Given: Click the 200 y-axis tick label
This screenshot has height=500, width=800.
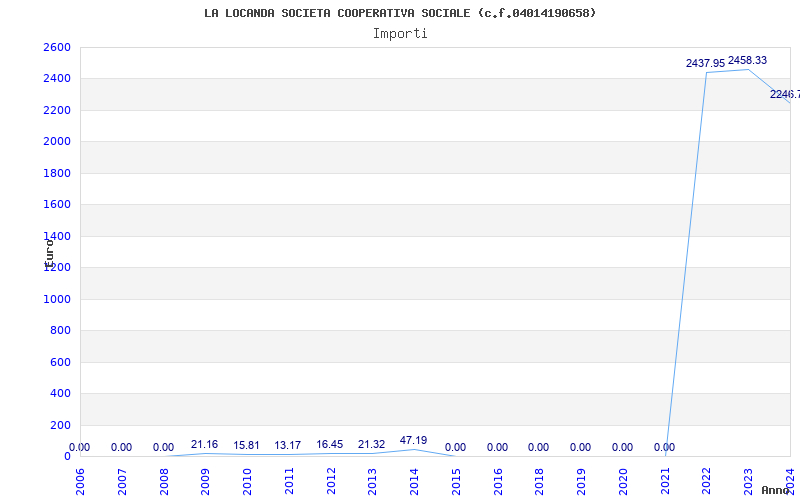Looking at the screenshot, I should [x=60, y=426].
